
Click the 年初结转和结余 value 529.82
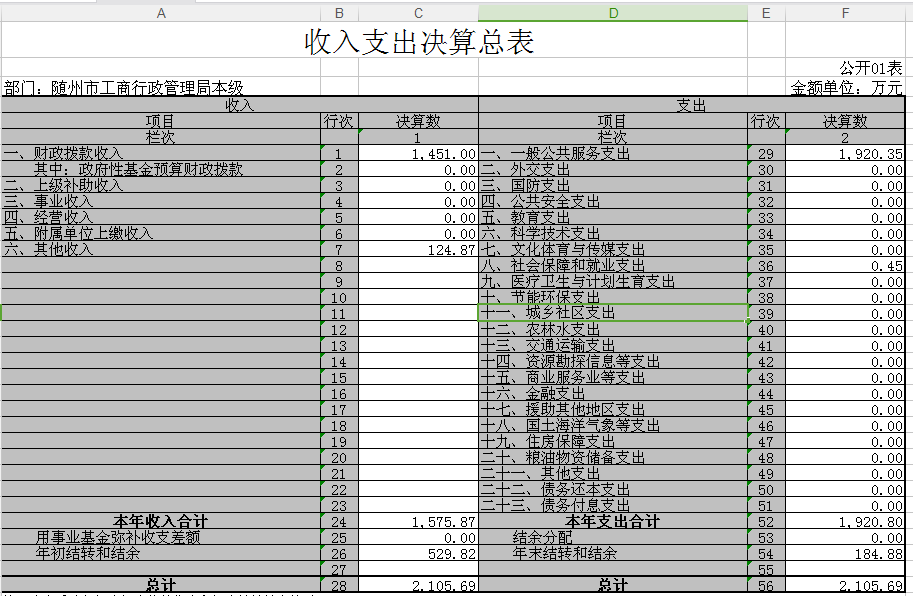click(x=418, y=554)
